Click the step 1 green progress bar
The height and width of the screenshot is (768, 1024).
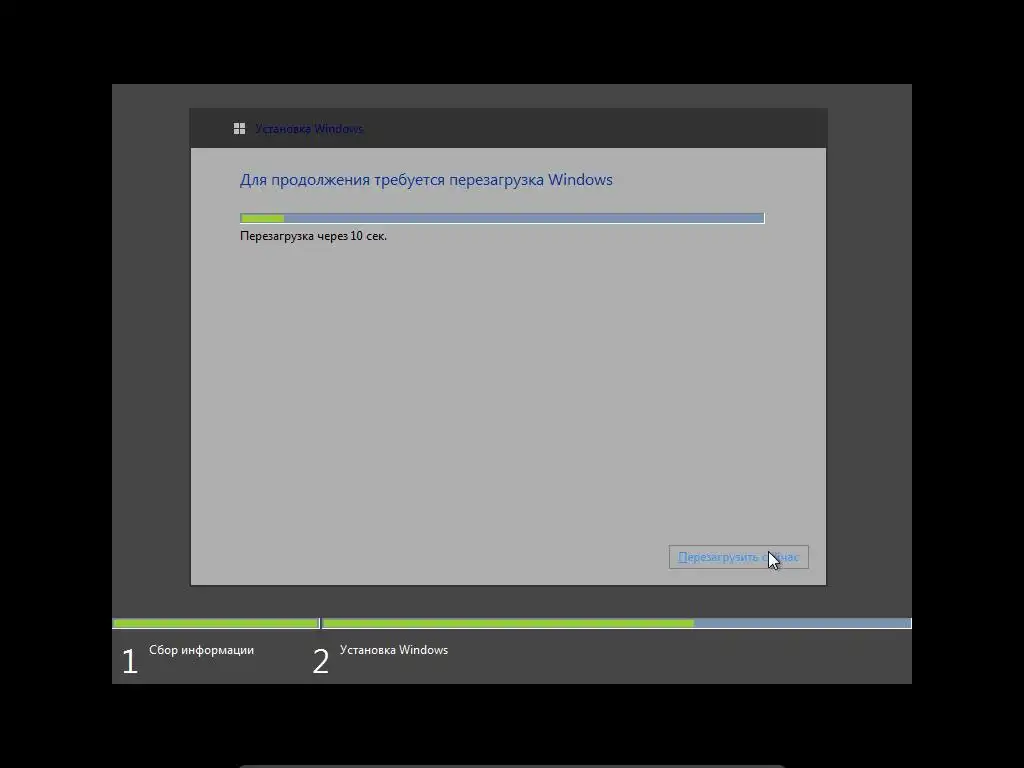click(216, 624)
